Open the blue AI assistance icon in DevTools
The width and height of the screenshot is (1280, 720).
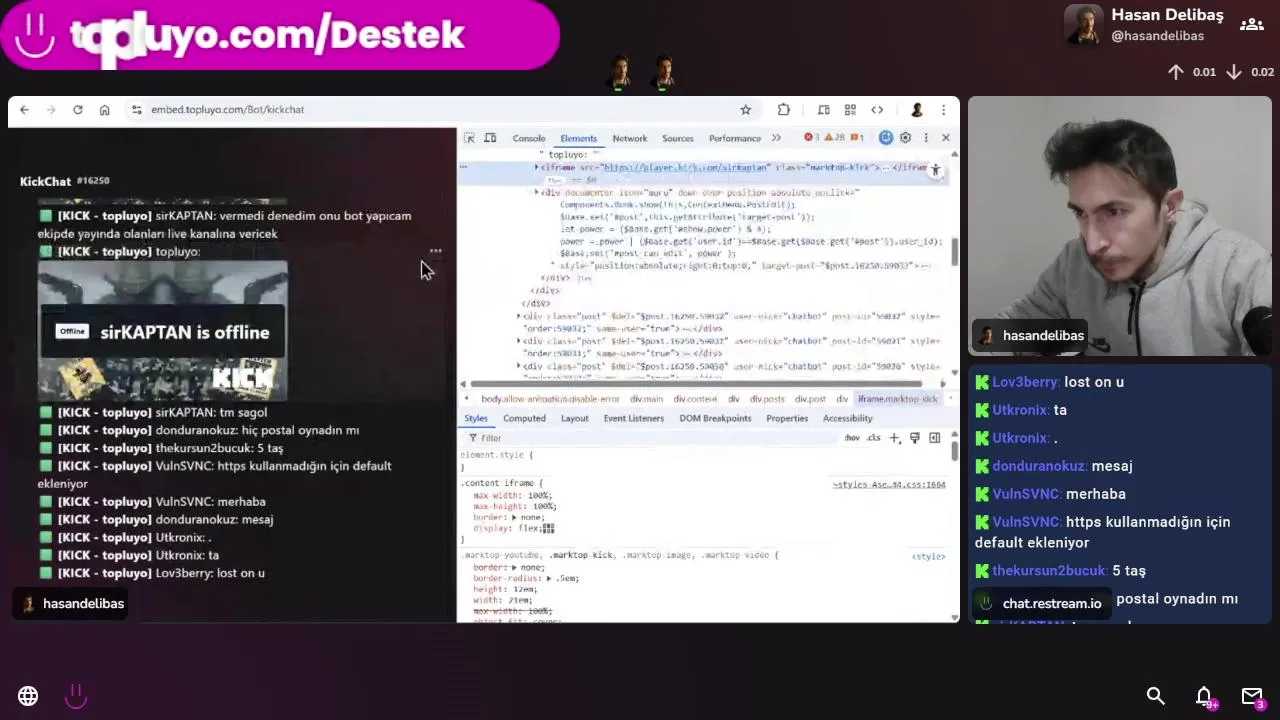(x=885, y=138)
